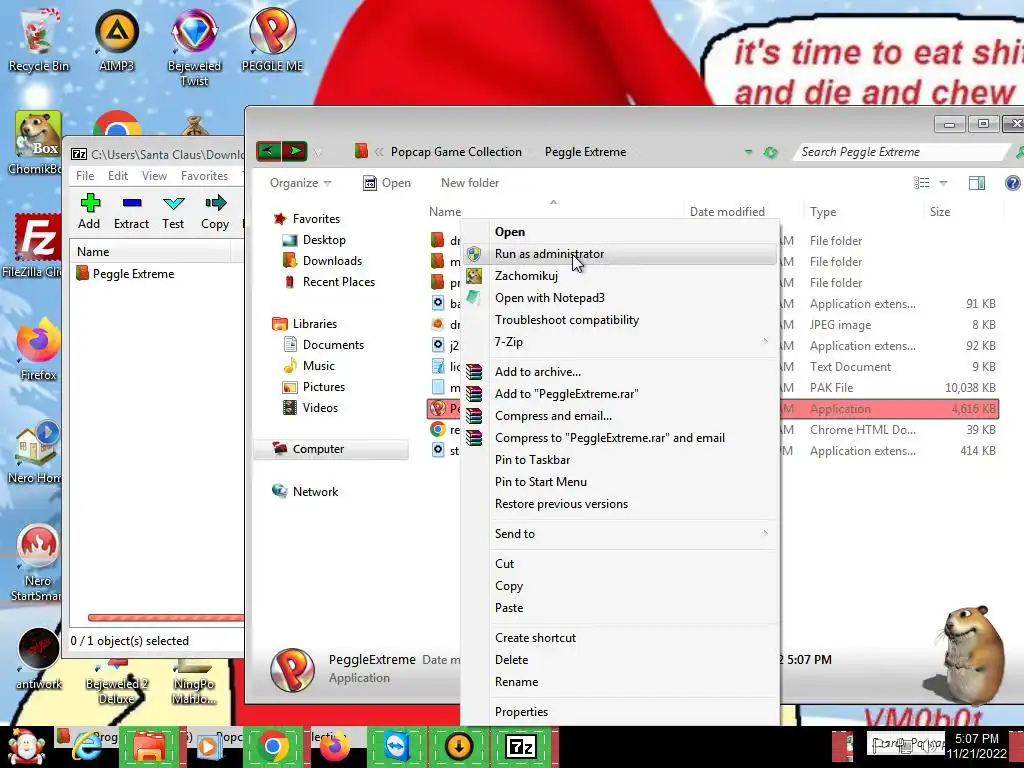Click the New folder button

coord(470,183)
